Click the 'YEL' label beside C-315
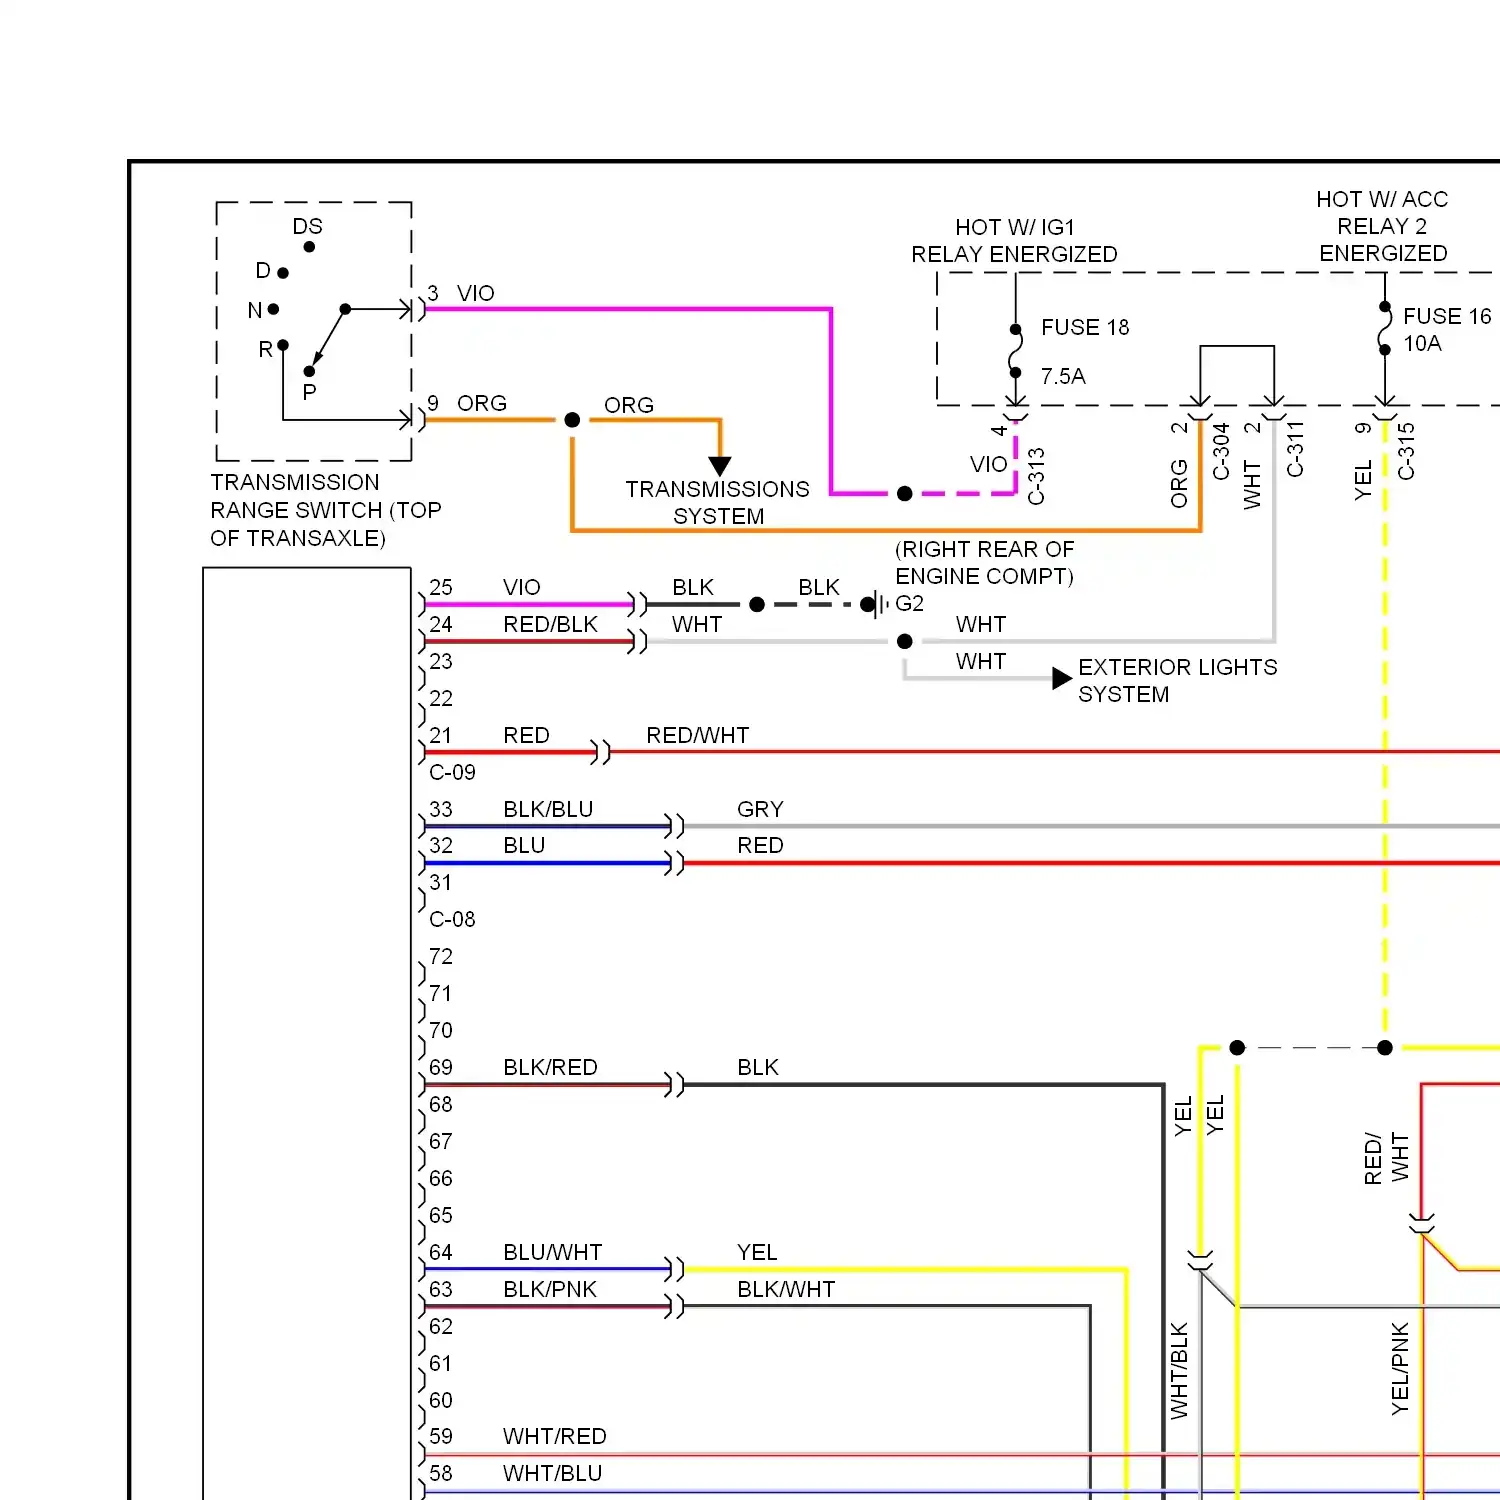Image resolution: width=1500 pixels, height=1500 pixels. (1363, 480)
